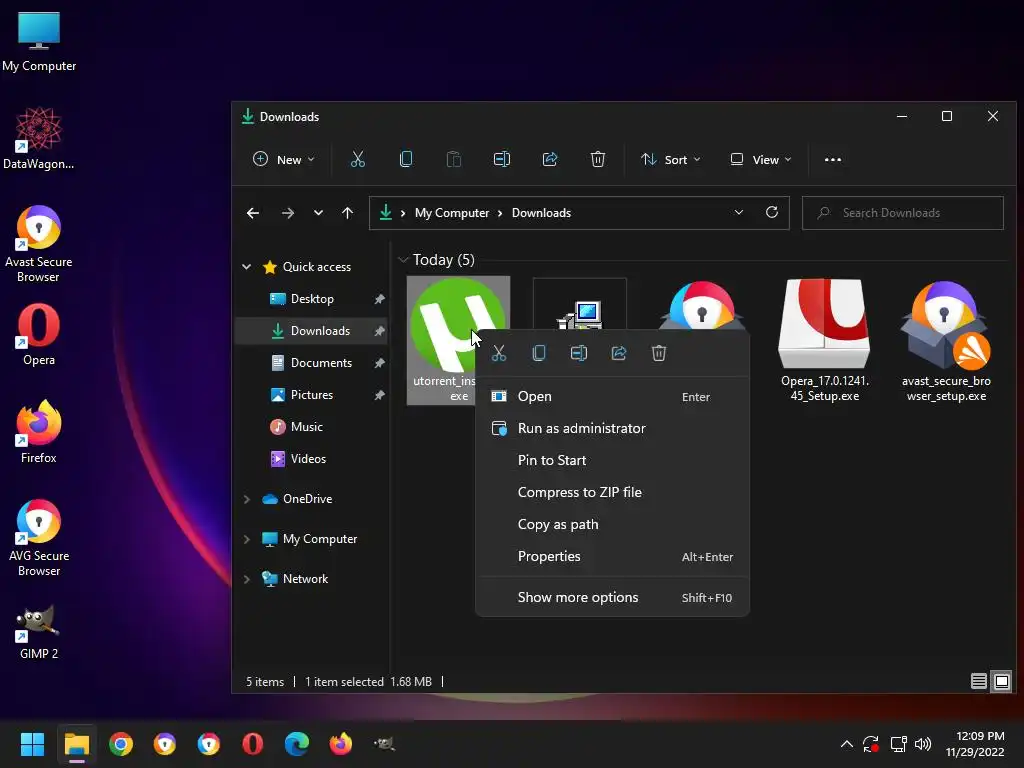This screenshot has height=768, width=1024.
Task: Click Cut scissors icon in context menu
Action: click(499, 353)
